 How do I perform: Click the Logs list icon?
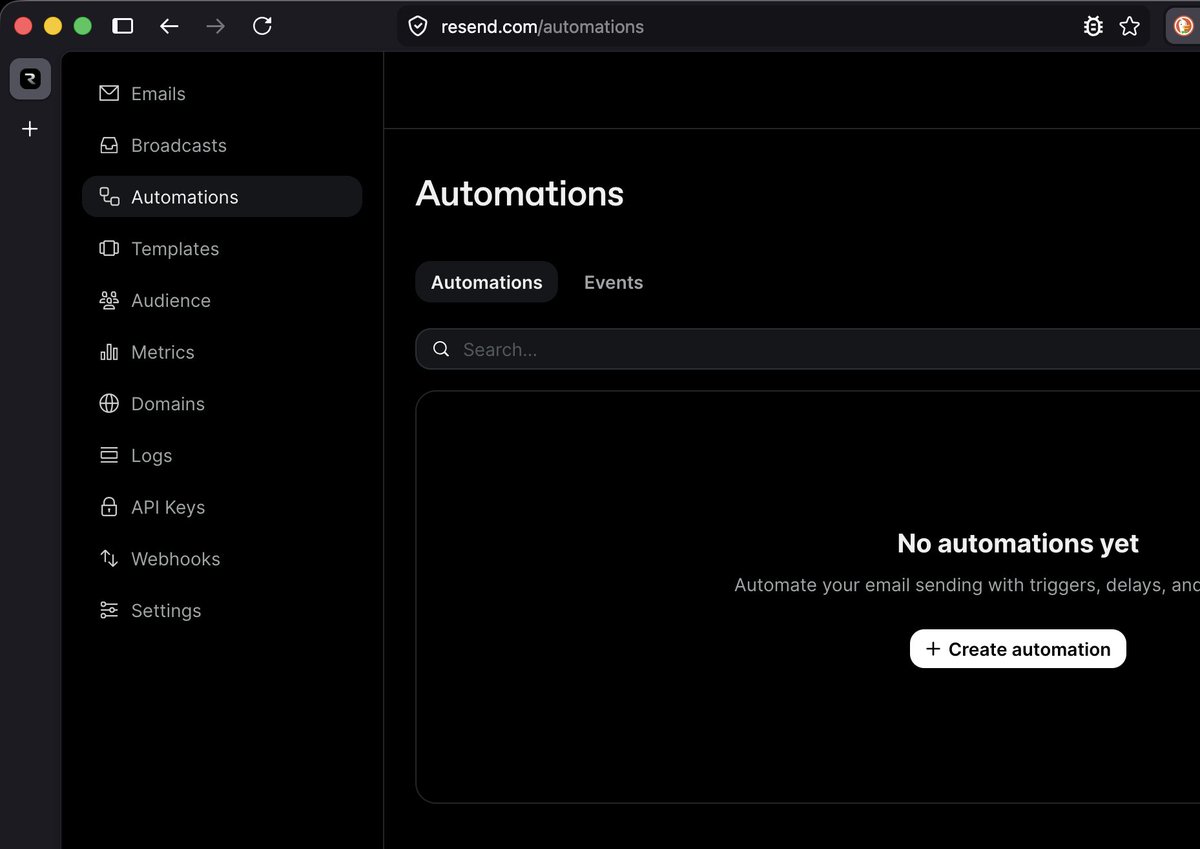click(109, 455)
